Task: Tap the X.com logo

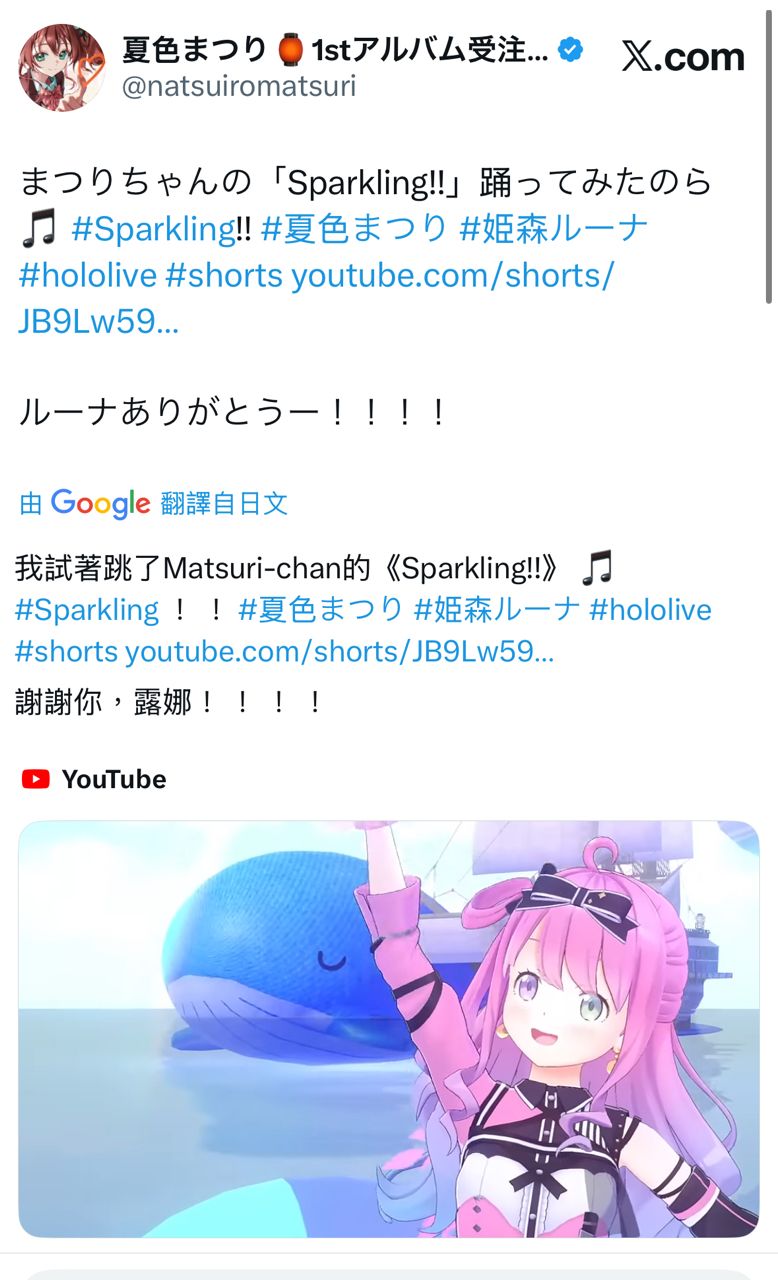Action: [x=683, y=56]
